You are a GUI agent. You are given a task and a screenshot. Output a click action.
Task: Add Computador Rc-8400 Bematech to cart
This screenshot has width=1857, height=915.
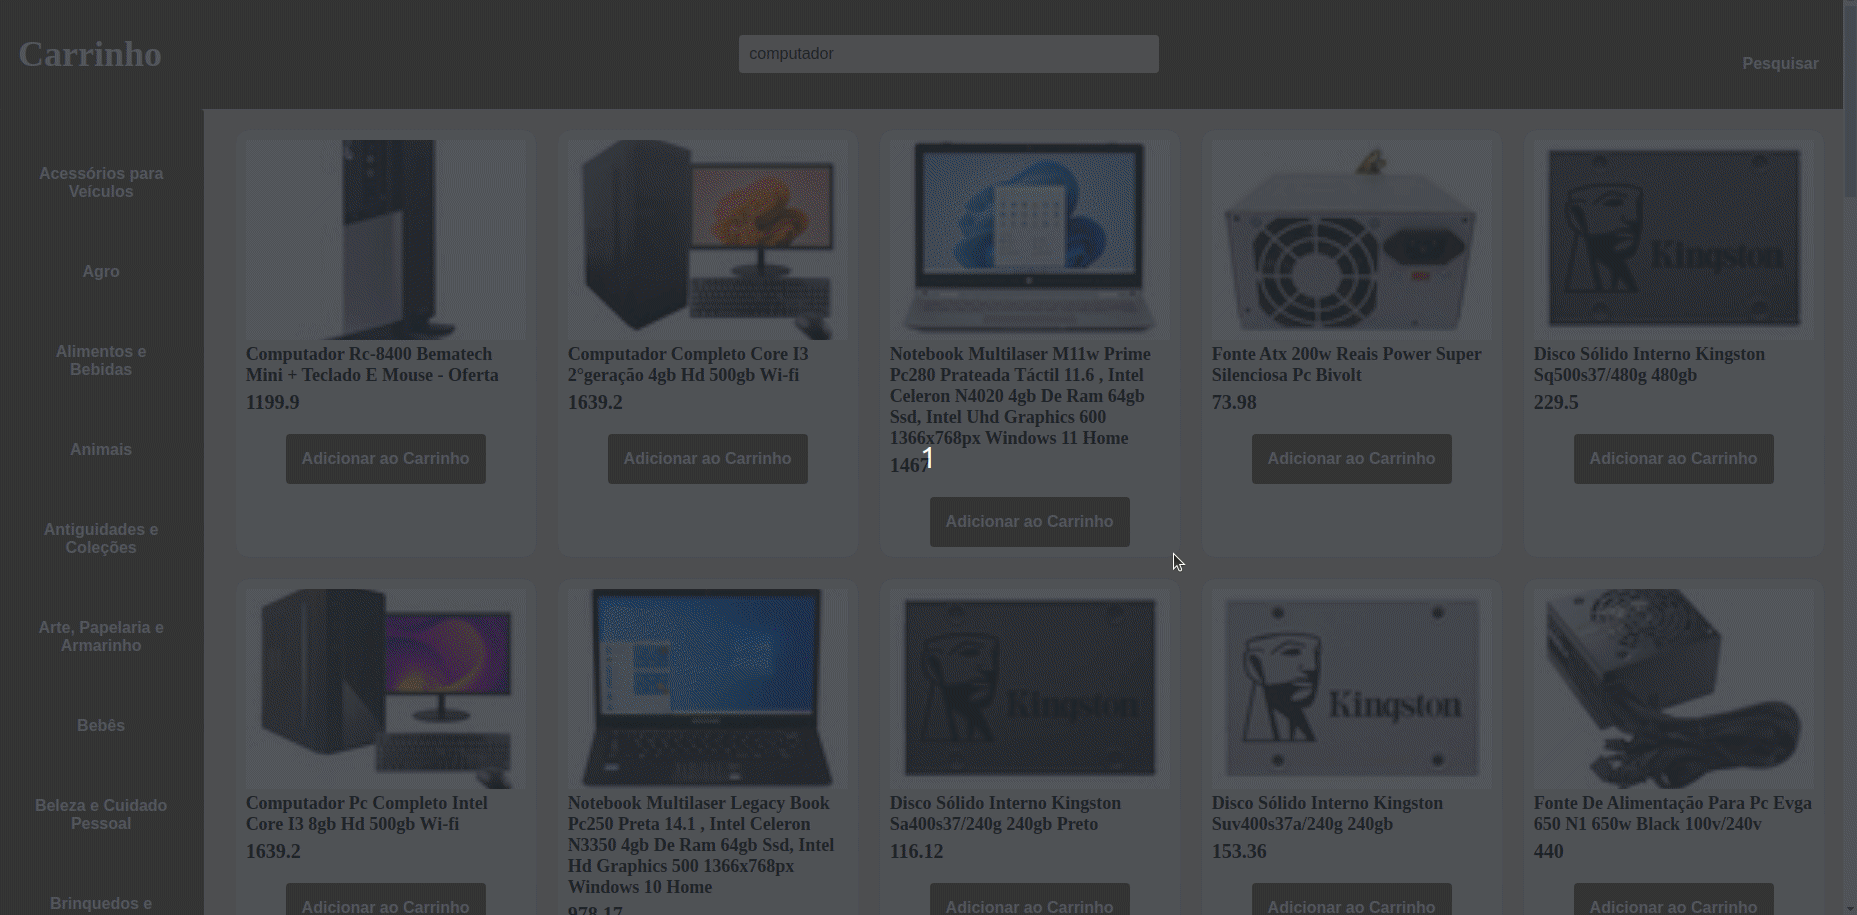pyautogui.click(x=386, y=459)
